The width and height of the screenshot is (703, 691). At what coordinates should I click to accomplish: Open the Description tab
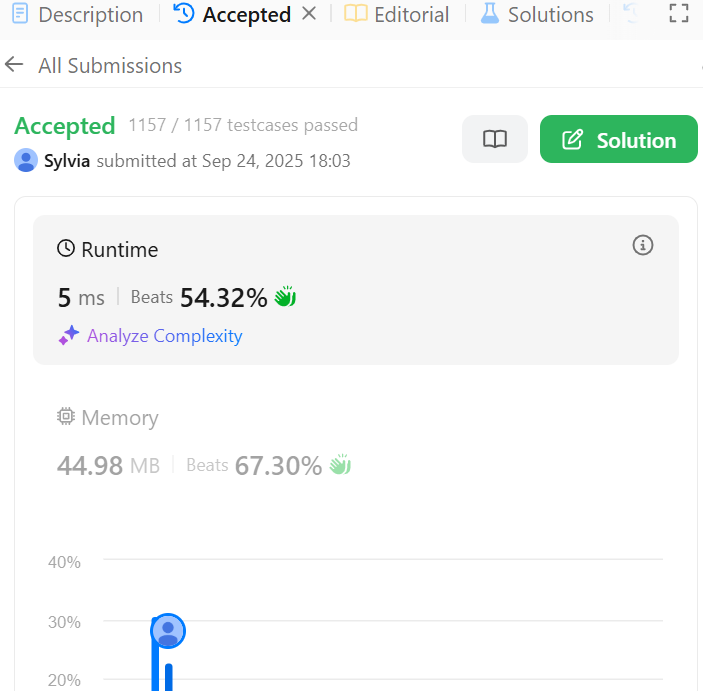tap(77, 15)
